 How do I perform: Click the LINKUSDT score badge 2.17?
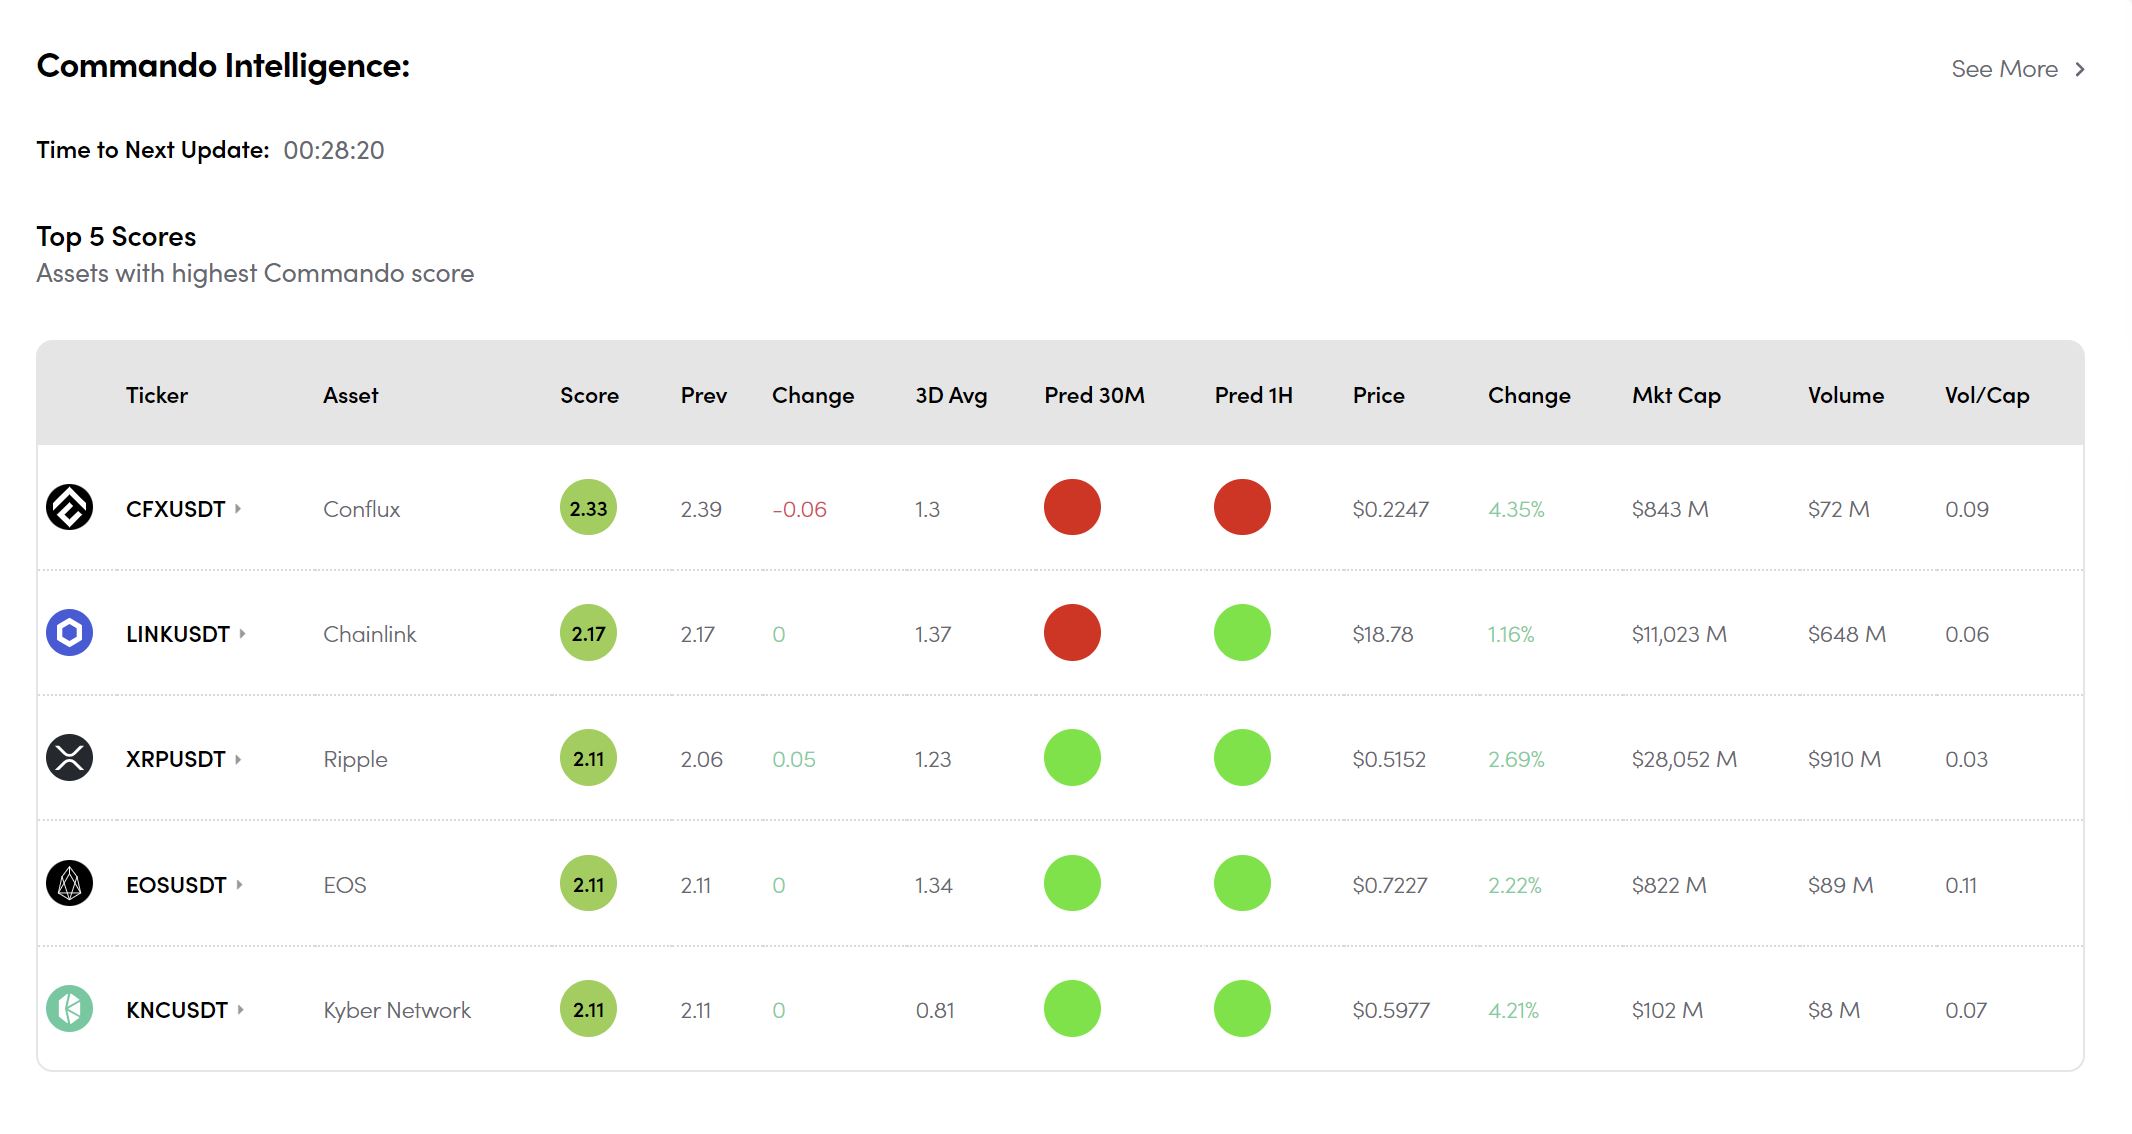click(x=588, y=633)
